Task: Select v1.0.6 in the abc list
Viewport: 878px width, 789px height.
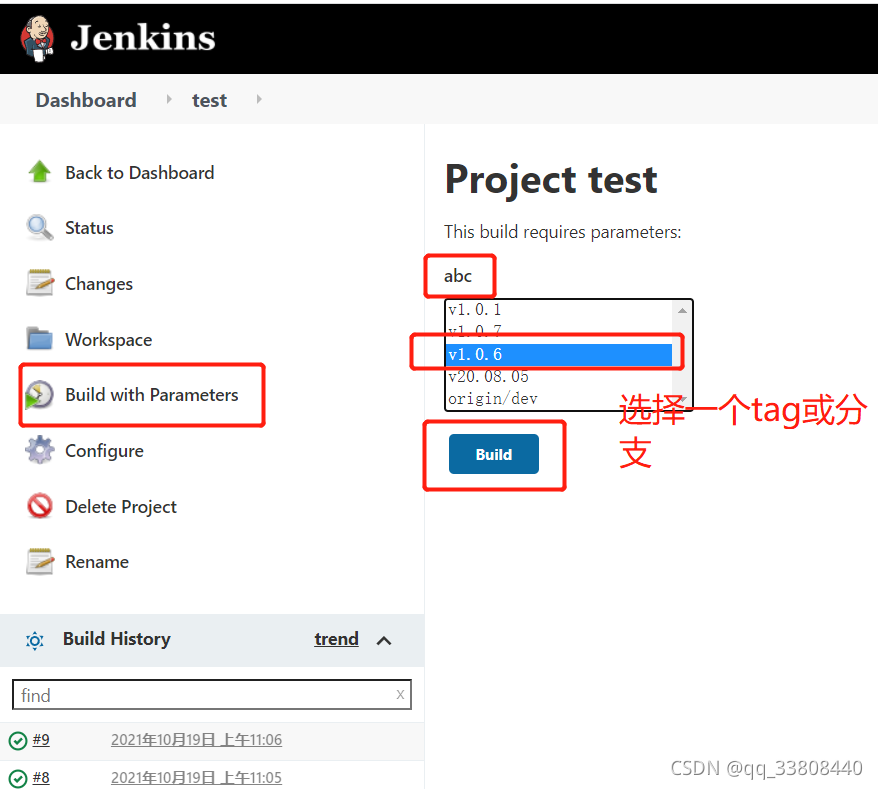Action: [559, 354]
